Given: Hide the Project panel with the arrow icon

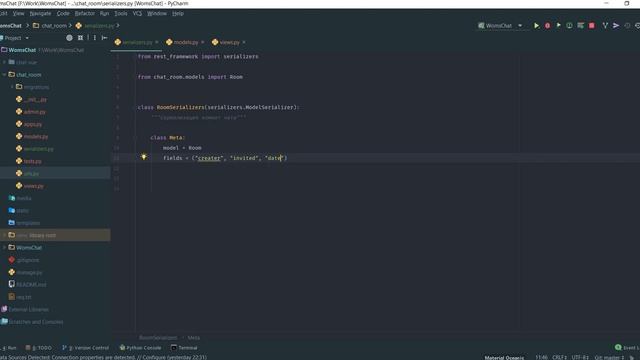Looking at the screenshot, I should pyautogui.click(x=104, y=38).
